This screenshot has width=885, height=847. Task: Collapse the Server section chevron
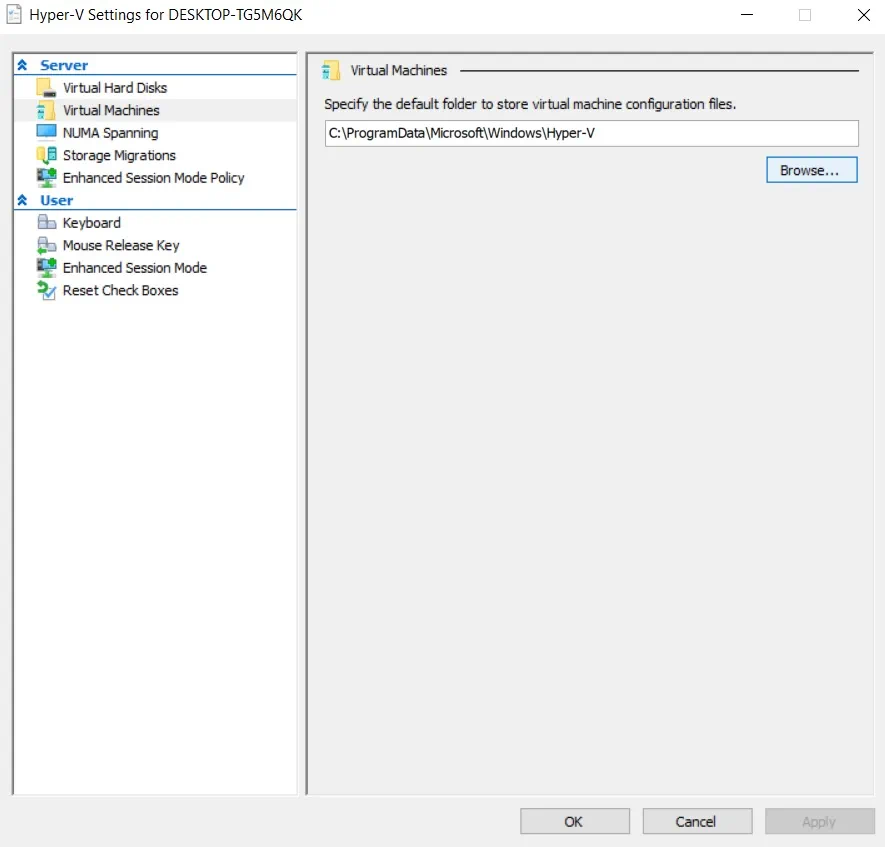click(22, 65)
